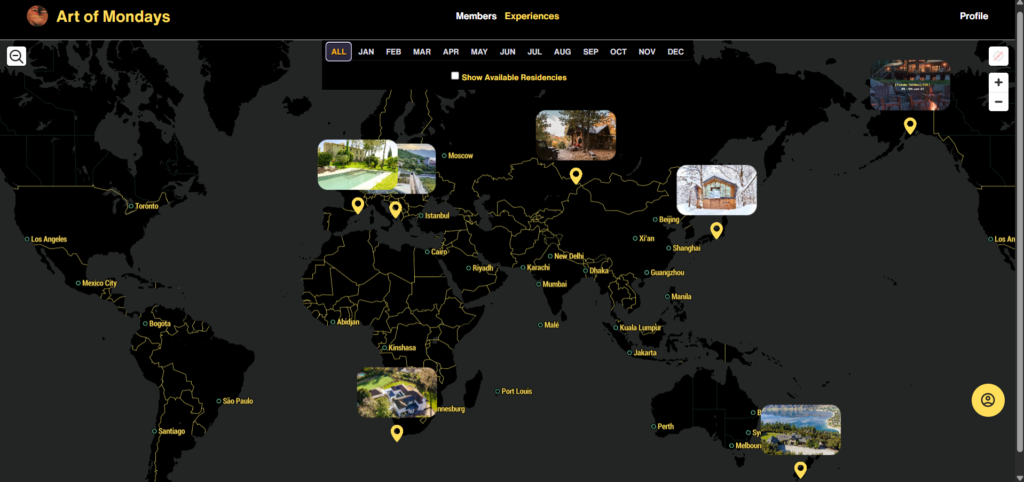
Task: Open the lakeside house photo over Australia
Action: [x=801, y=430]
